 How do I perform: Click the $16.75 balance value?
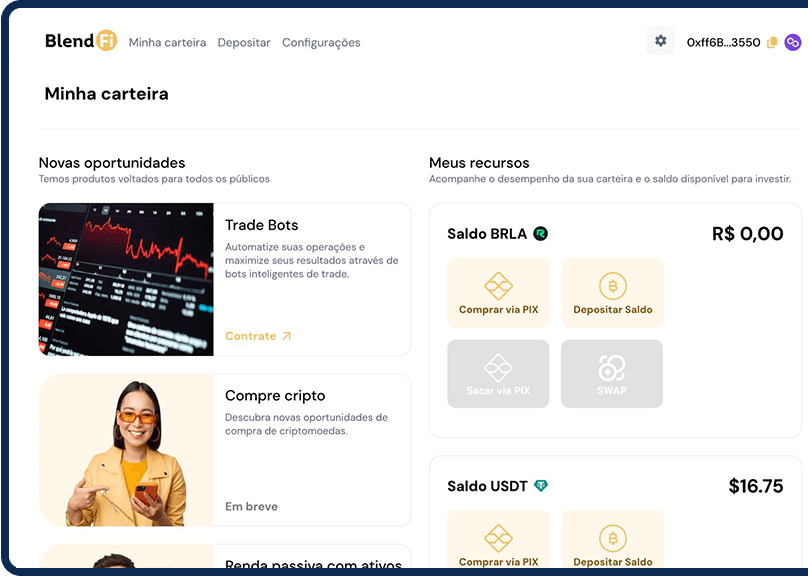point(756,486)
